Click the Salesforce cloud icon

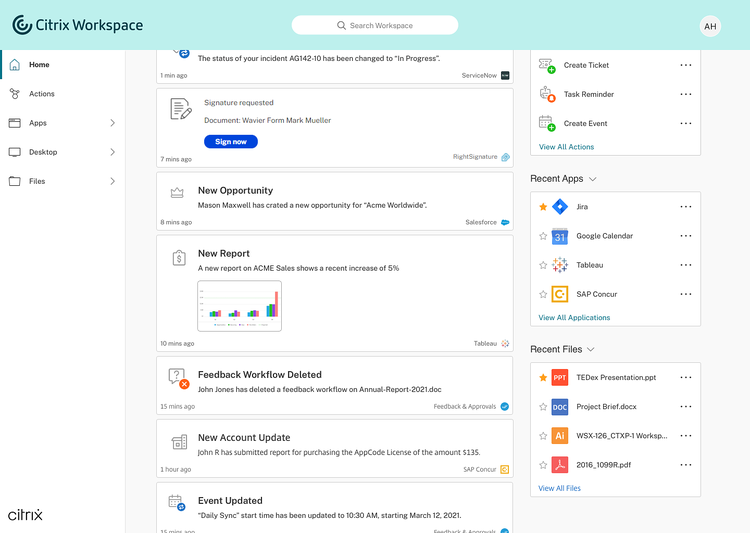(x=505, y=222)
